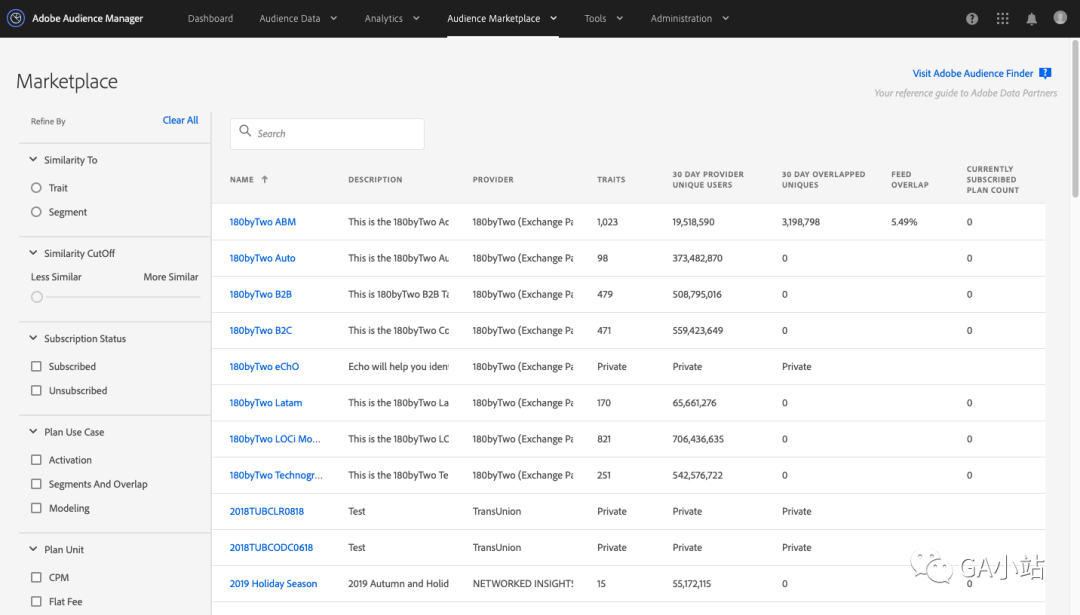Viewport: 1080px width, 615px height.
Task: Click the Clear All filters link
Action: [x=180, y=120]
